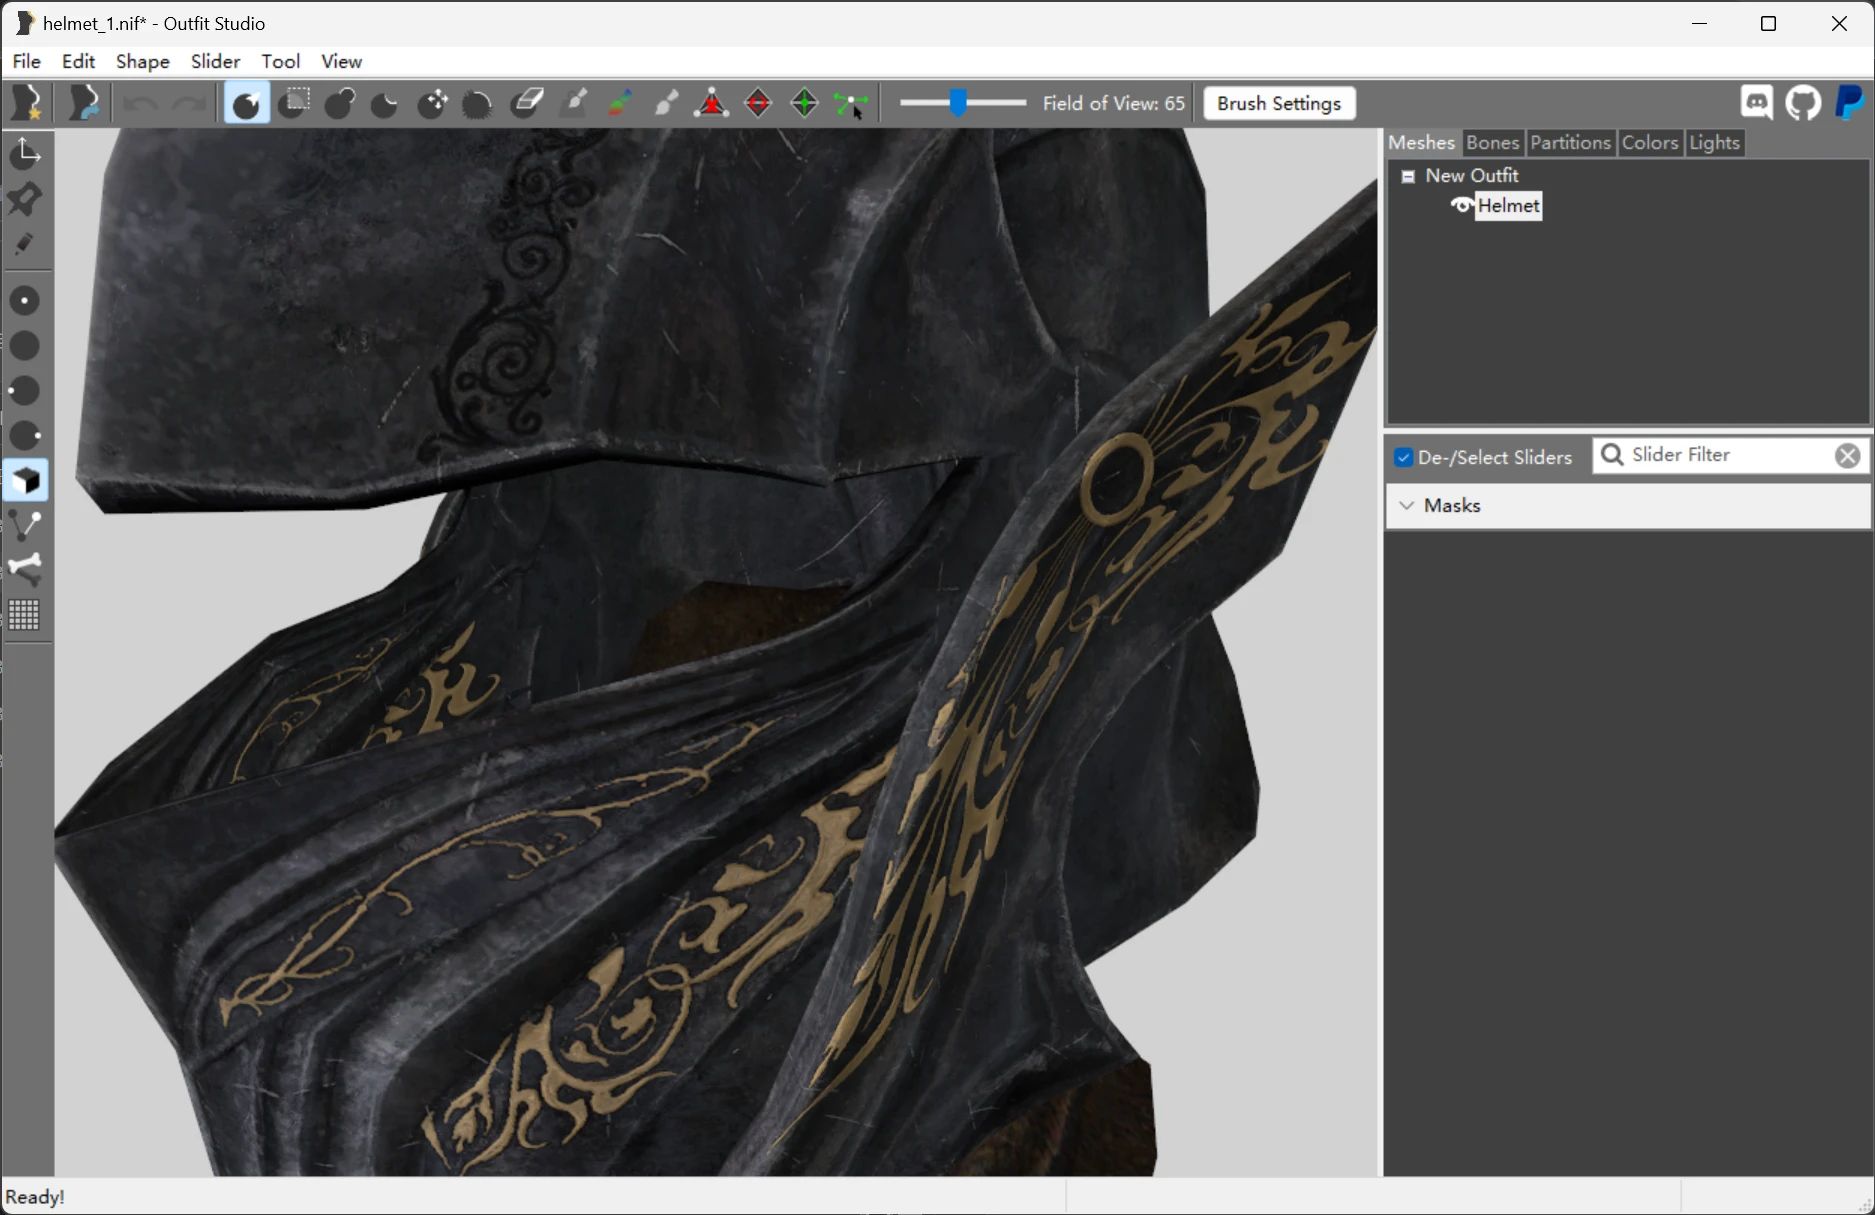The height and width of the screenshot is (1215, 1875).
Task: Select the Smooth brush tool
Action: (x=477, y=103)
